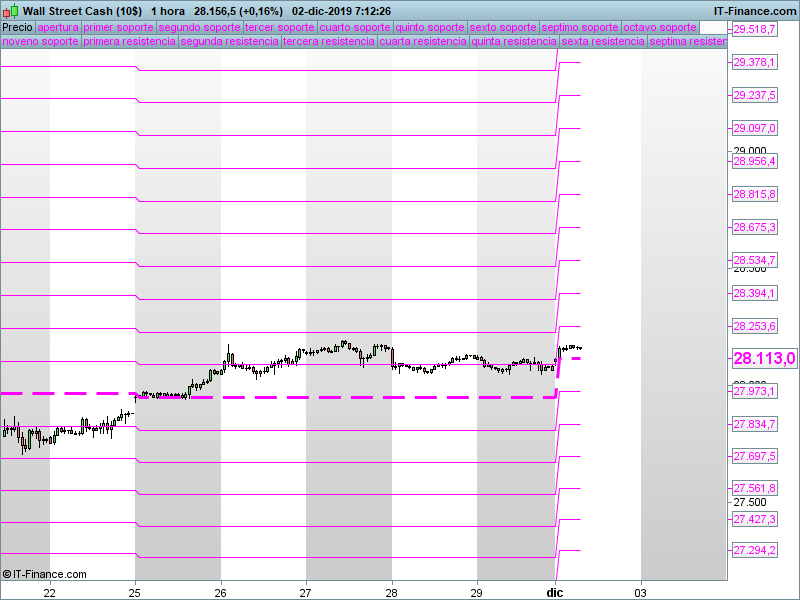
Task: Click the price 28.156,5 (+0,16%) readout
Action: [238, 11]
